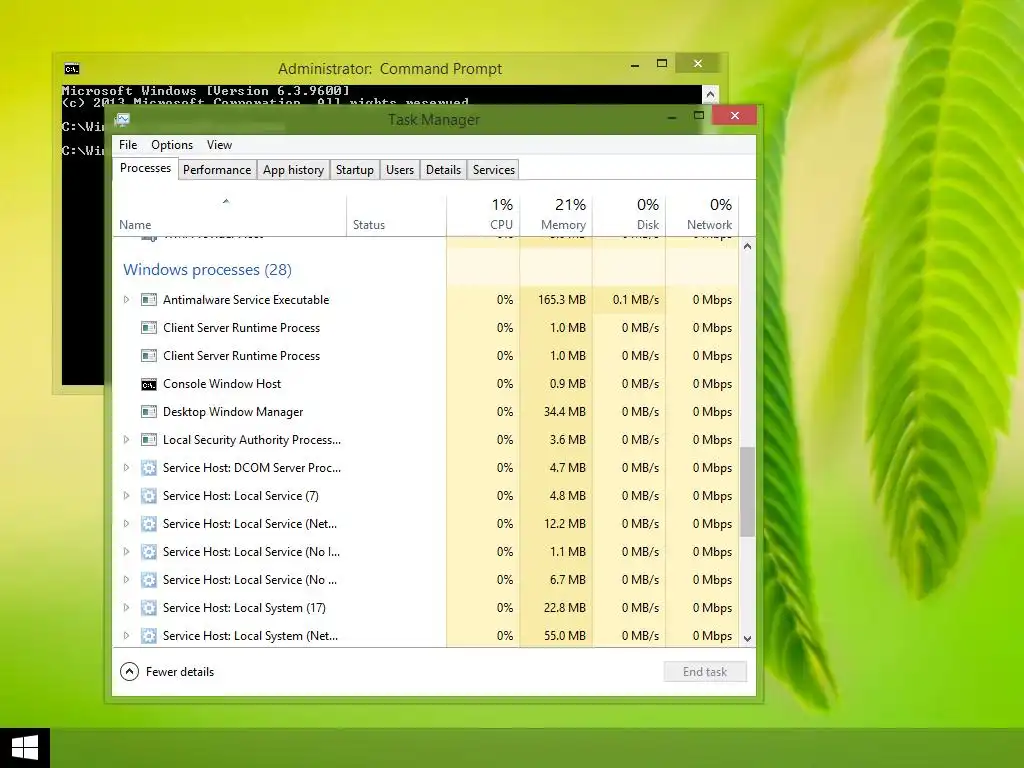Screen dimensions: 1024x768
Task: Sort by the CPU column header
Action: tap(483, 216)
